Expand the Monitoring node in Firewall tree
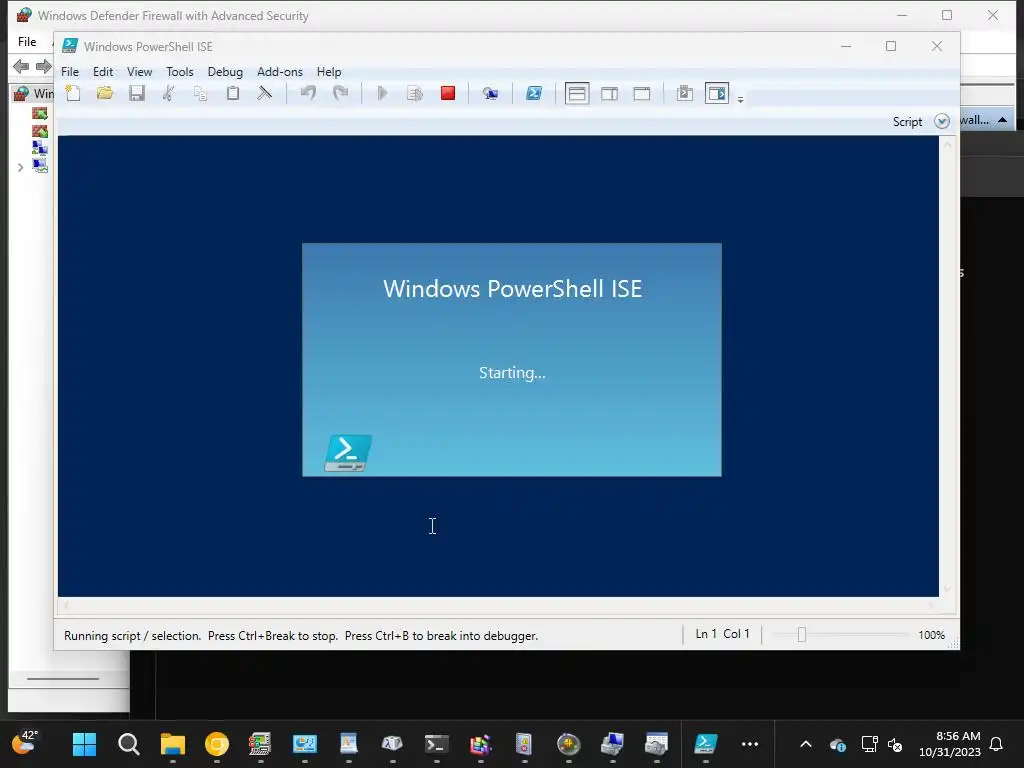 (20, 167)
